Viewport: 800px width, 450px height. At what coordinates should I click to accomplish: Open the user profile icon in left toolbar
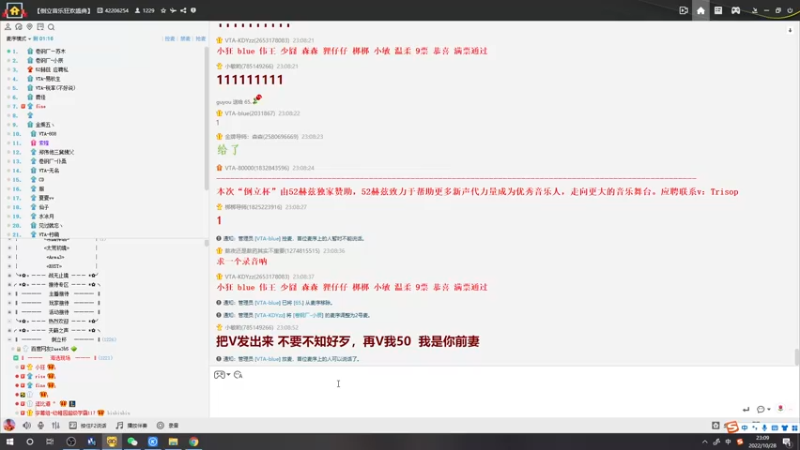[x=8, y=27]
